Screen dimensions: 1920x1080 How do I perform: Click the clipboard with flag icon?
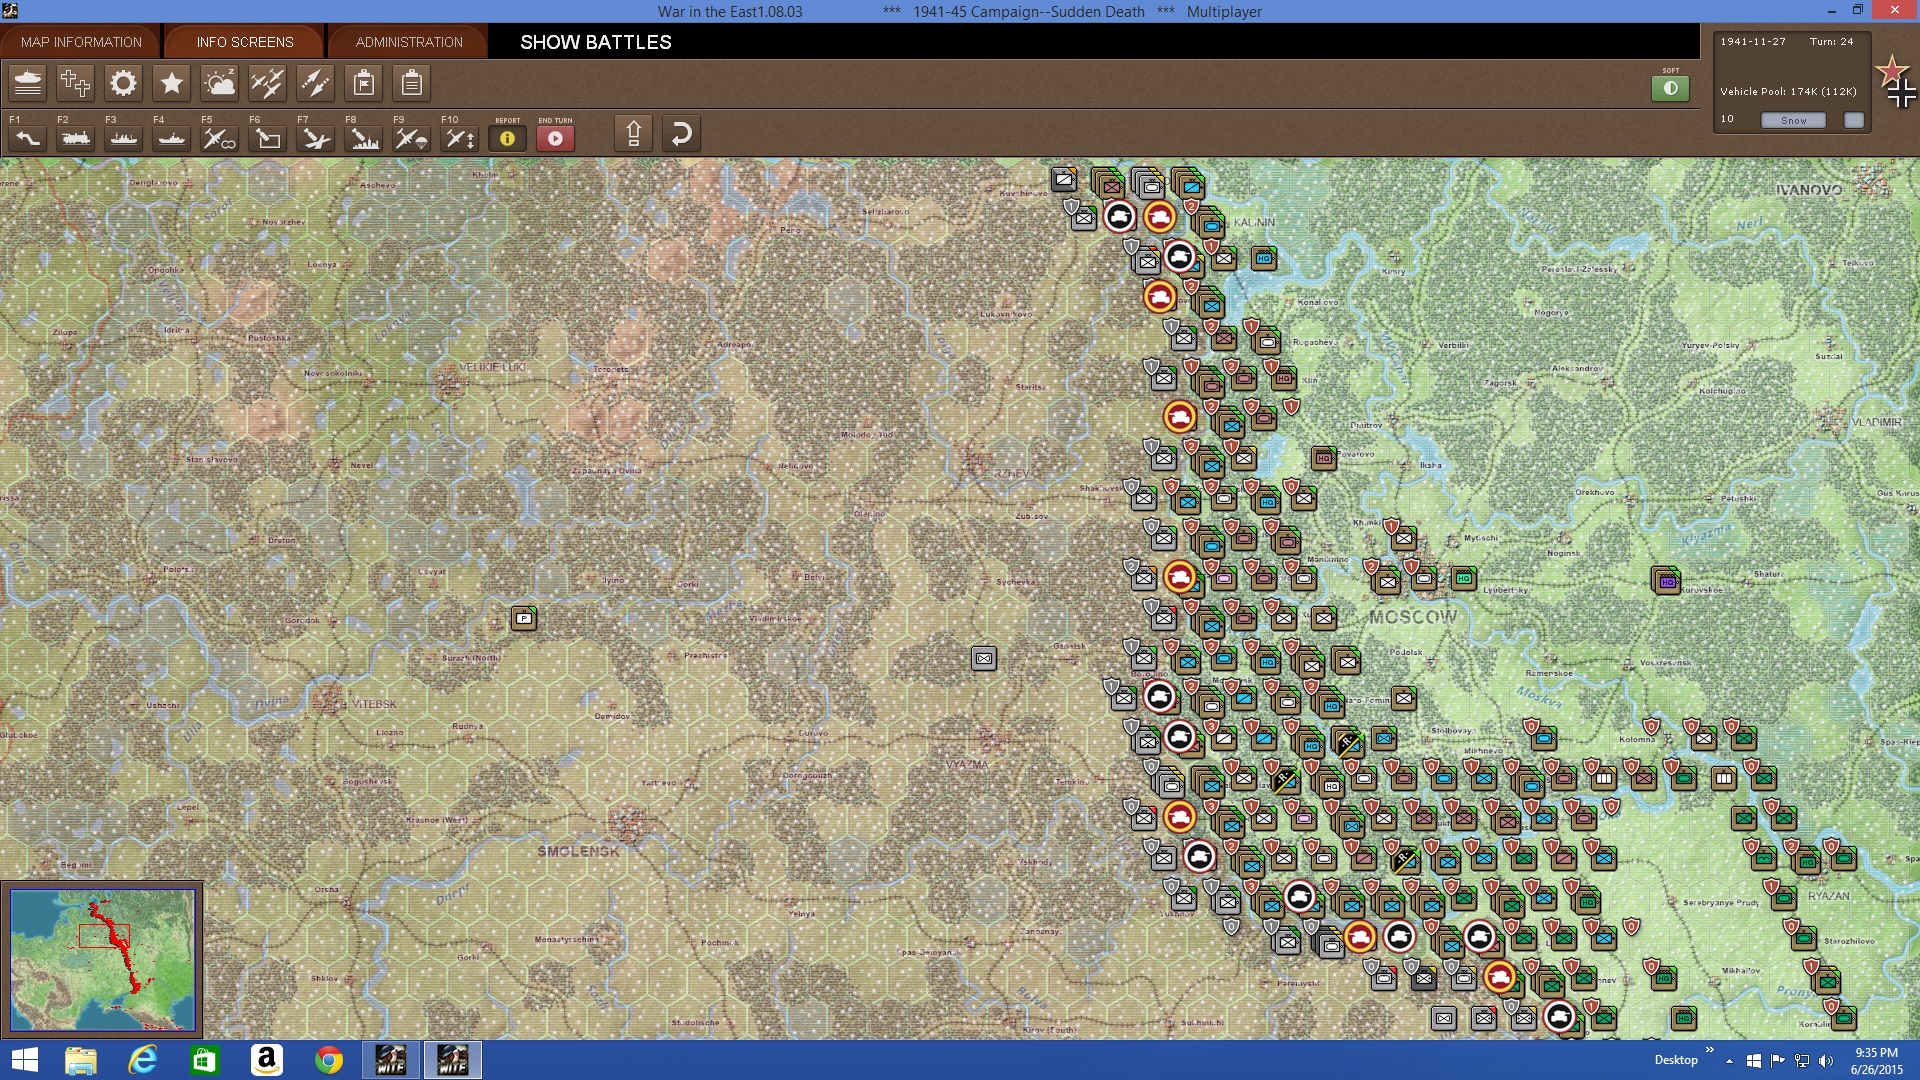coord(363,83)
